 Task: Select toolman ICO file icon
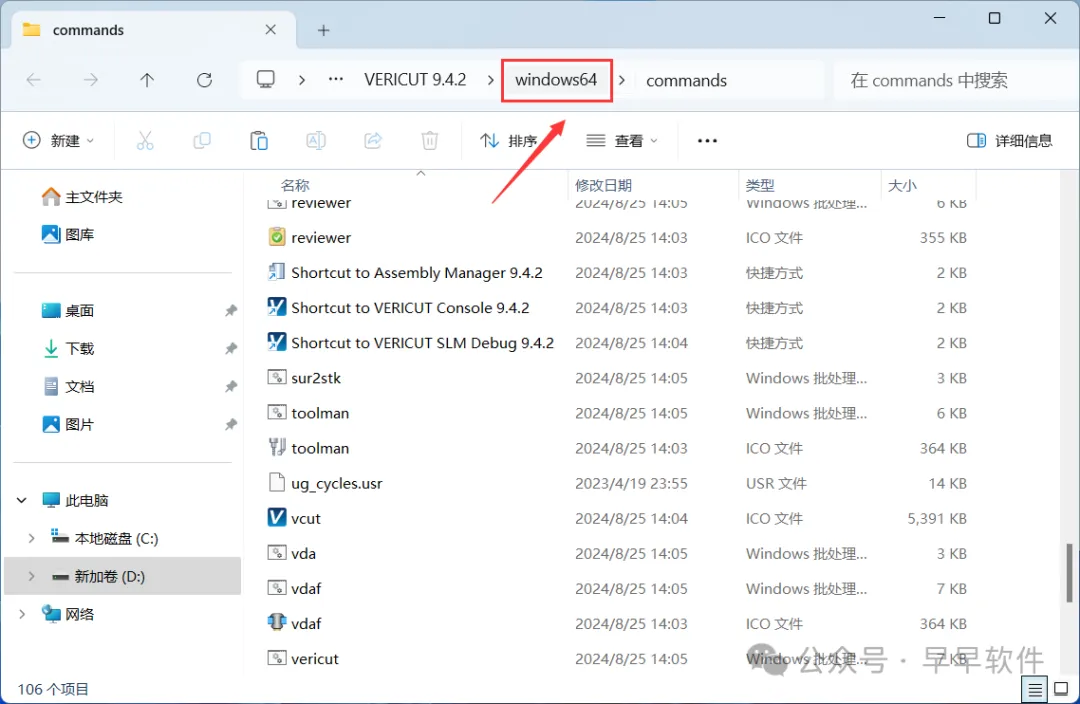[276, 448]
